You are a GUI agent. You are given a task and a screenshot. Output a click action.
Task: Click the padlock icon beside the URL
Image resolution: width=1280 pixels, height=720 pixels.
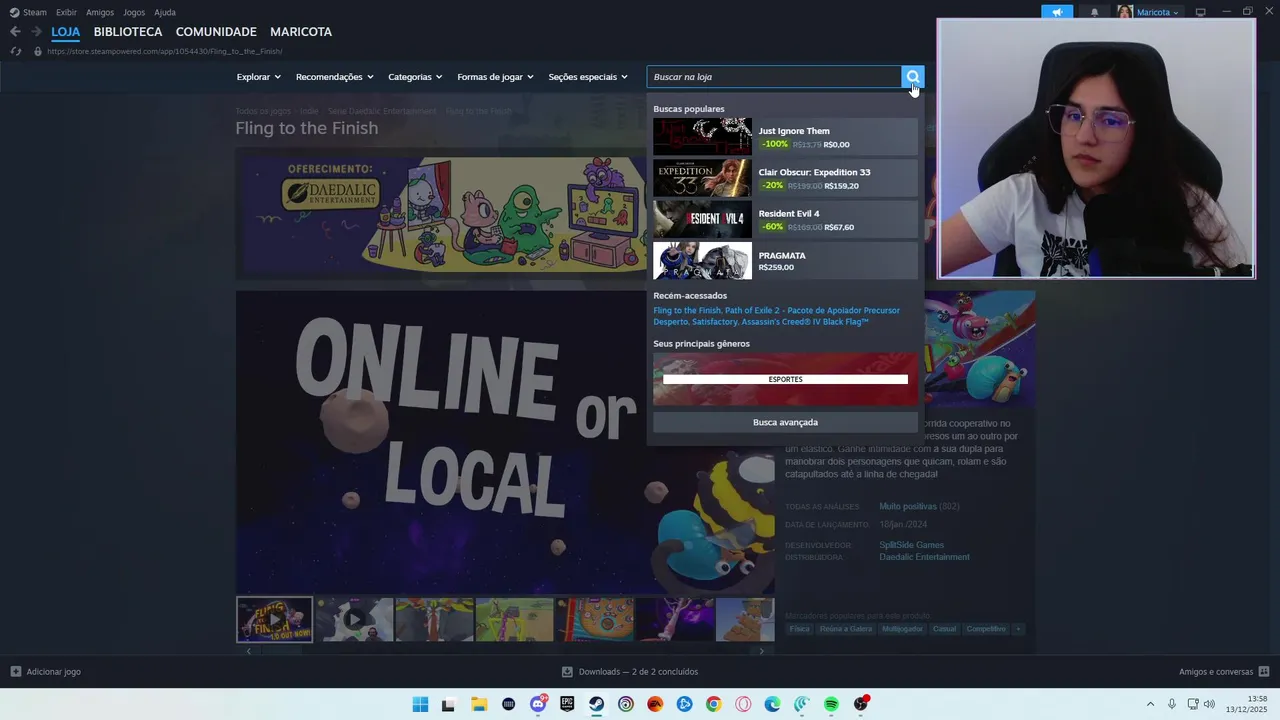[x=38, y=51]
